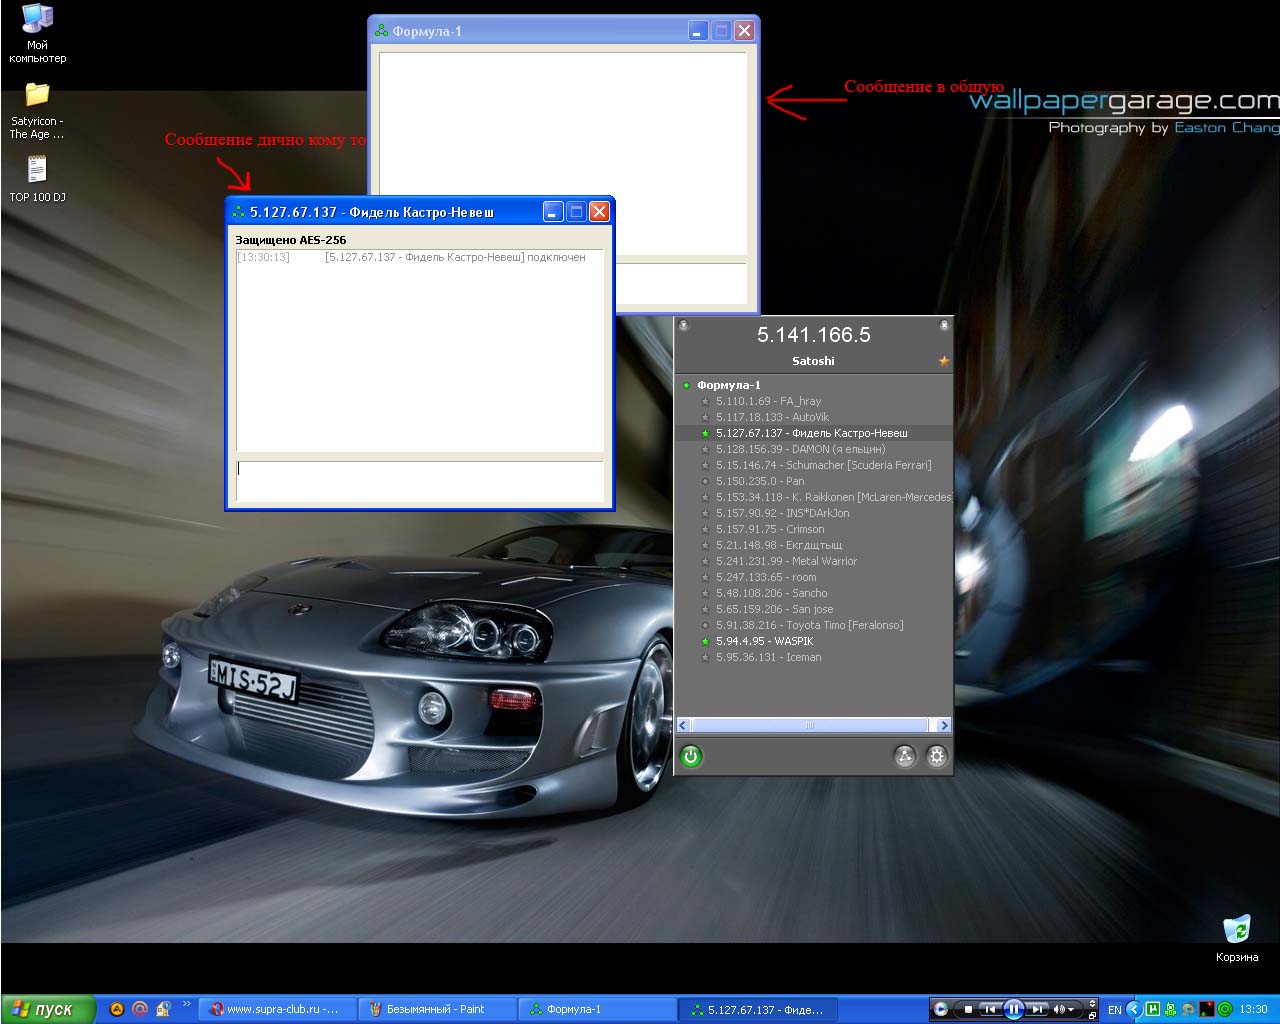Image resolution: width=1280 pixels, height=1024 pixels.
Task: Open the Hamachi settings gear
Action: point(937,756)
